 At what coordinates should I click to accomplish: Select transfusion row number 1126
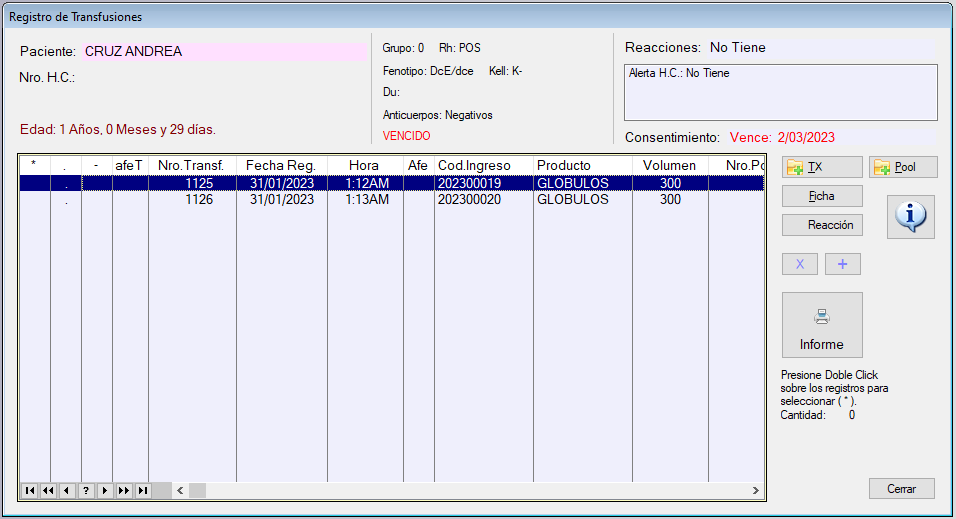point(200,200)
